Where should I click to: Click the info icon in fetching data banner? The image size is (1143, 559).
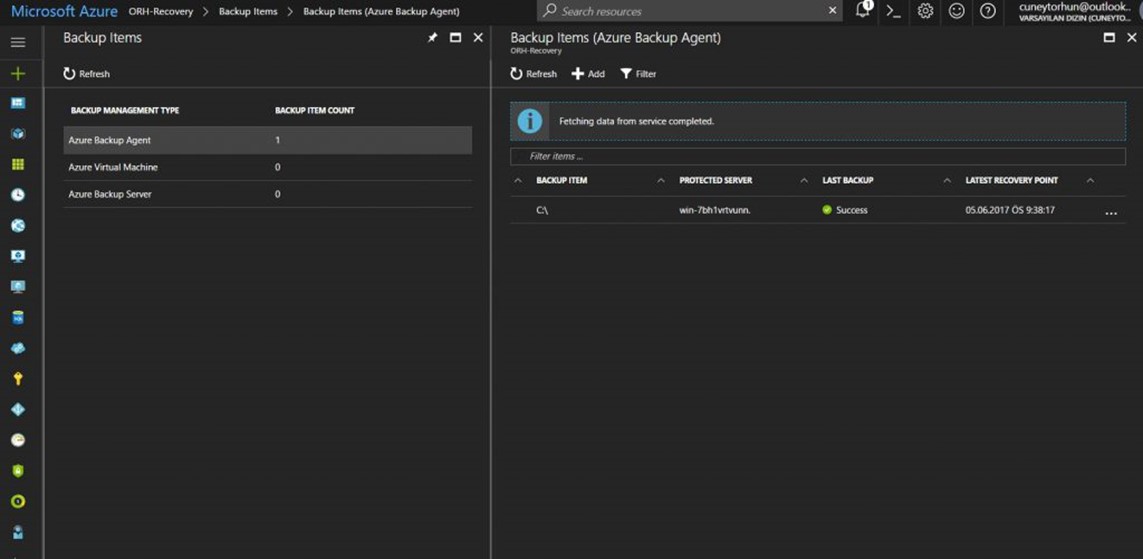click(530, 121)
